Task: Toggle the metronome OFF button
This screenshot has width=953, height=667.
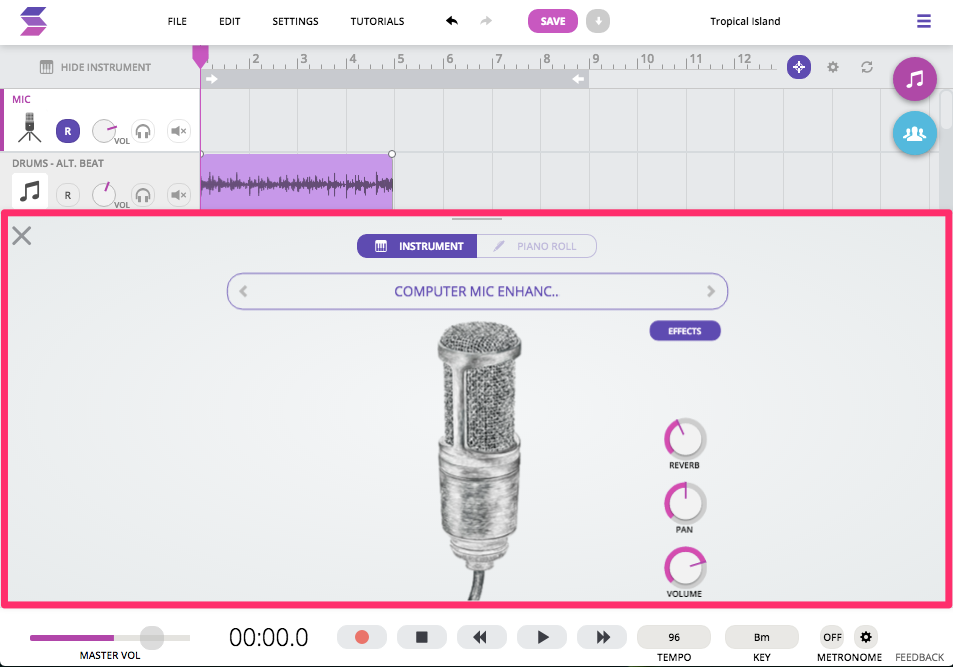Action: (832, 637)
